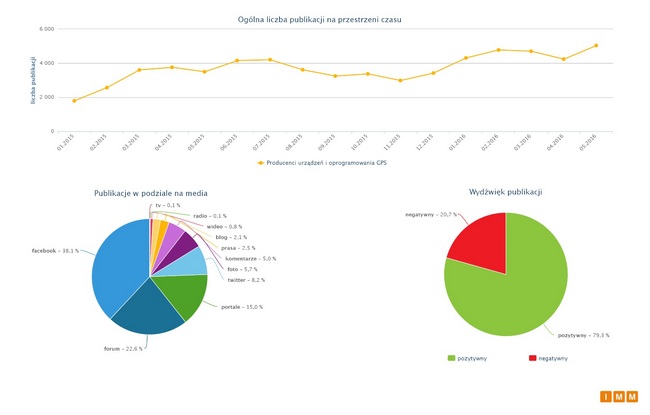Click the 01.2015 data point on line chart
The width and height of the screenshot is (650, 415).
point(74,101)
